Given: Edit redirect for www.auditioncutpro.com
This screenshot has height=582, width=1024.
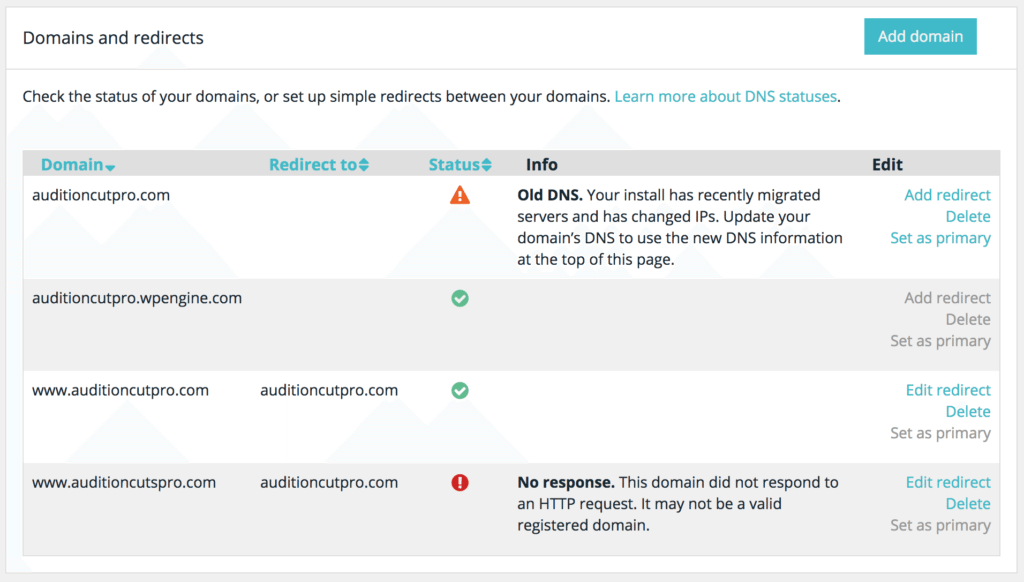Looking at the screenshot, I should 948,390.
